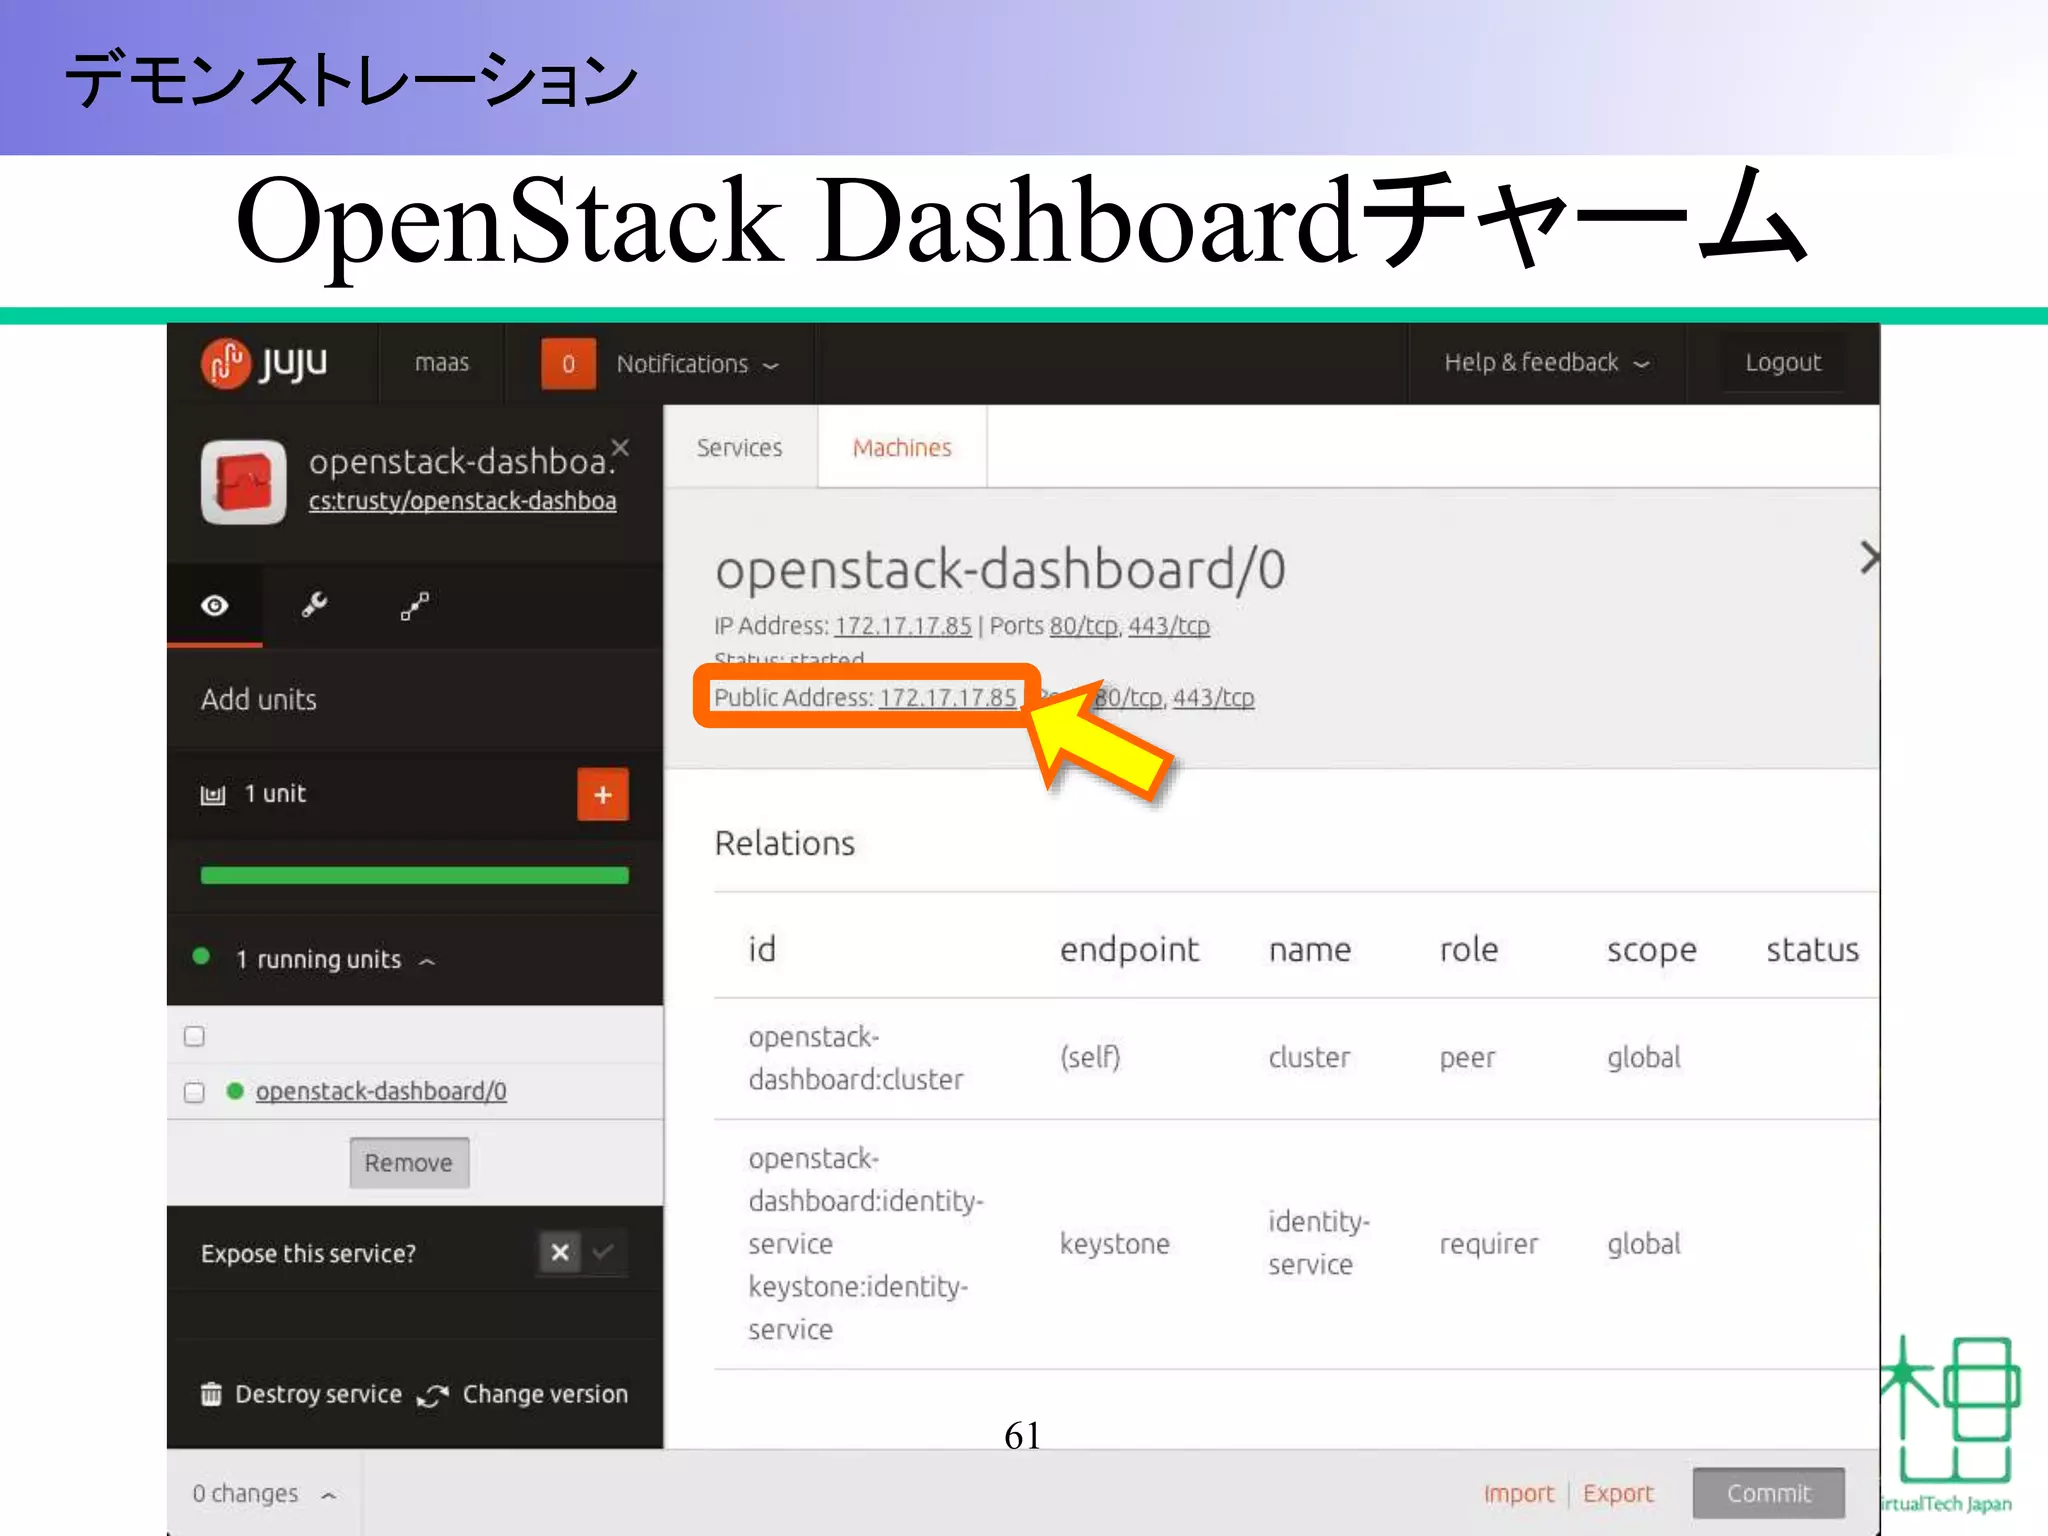Click Destroy service text

(318, 1393)
